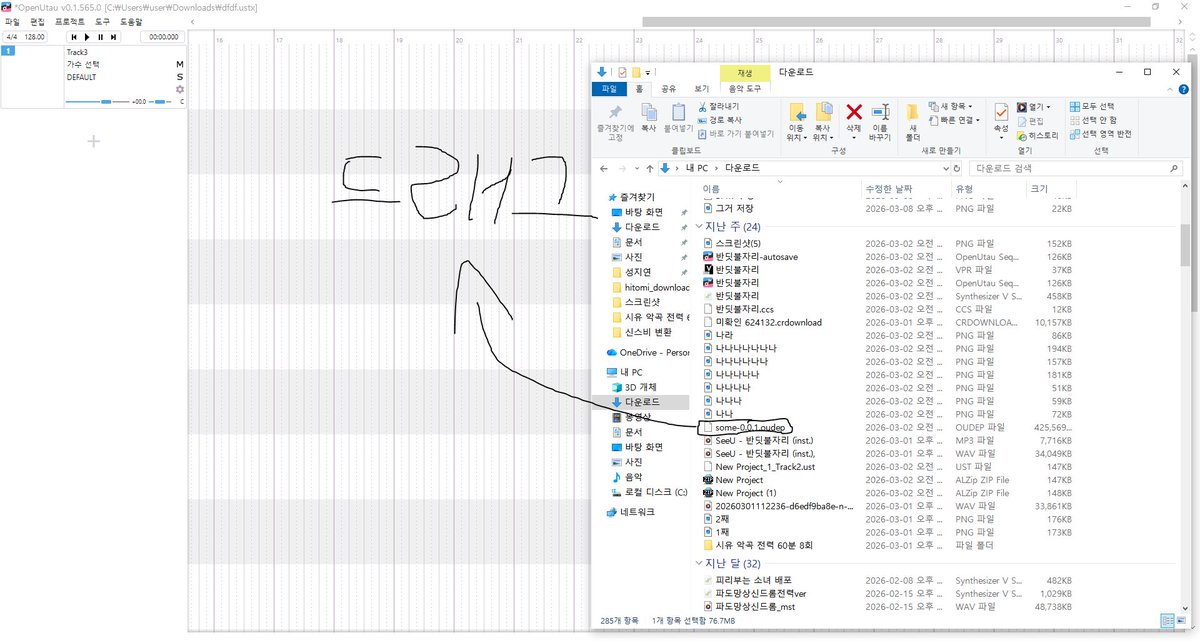
Task: Open singer selection for Track3
Action: (81, 64)
